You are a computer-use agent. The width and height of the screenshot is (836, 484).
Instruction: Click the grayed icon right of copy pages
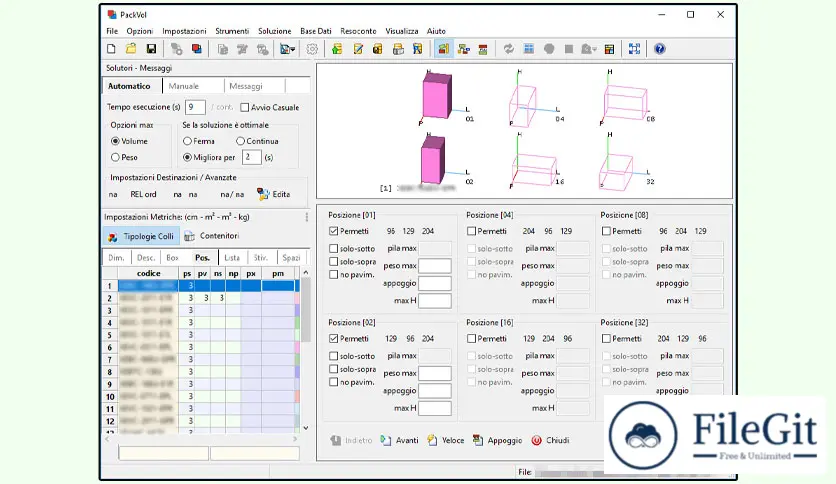(243, 49)
